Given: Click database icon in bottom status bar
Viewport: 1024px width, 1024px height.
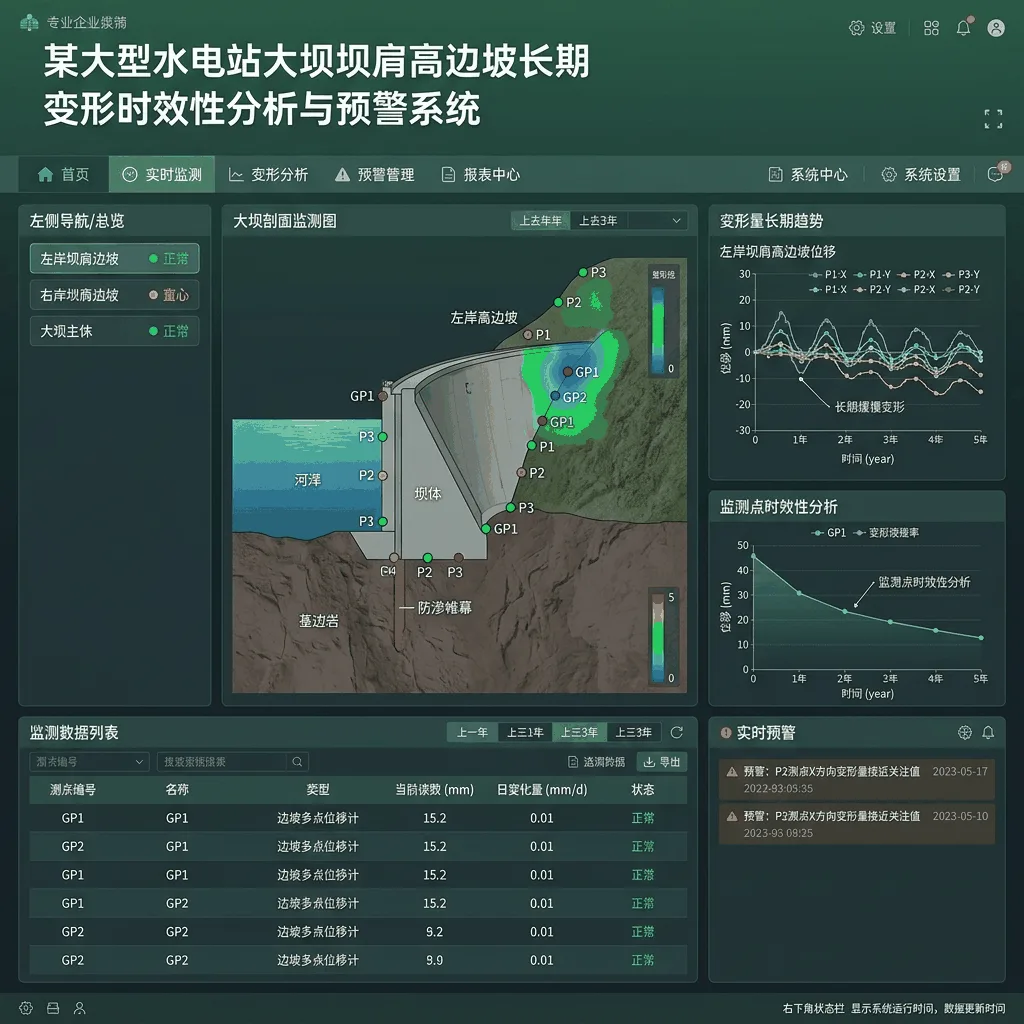Looking at the screenshot, I should 53,1008.
